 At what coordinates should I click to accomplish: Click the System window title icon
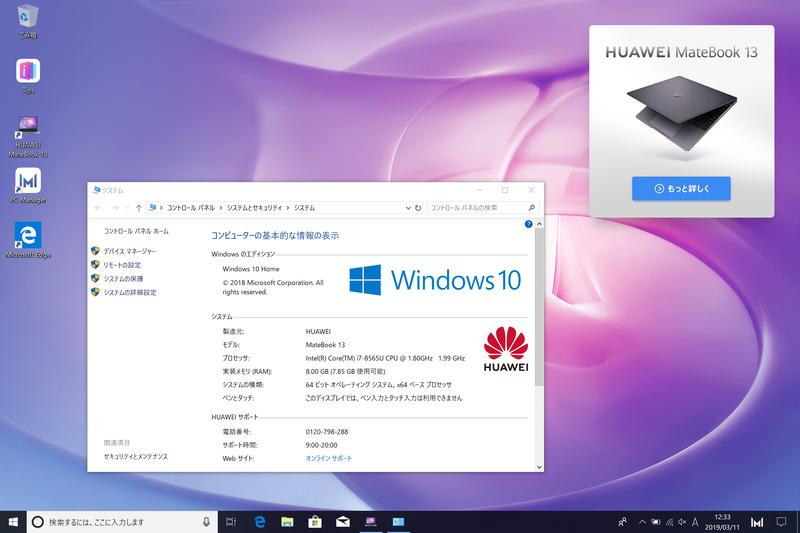pos(96,190)
